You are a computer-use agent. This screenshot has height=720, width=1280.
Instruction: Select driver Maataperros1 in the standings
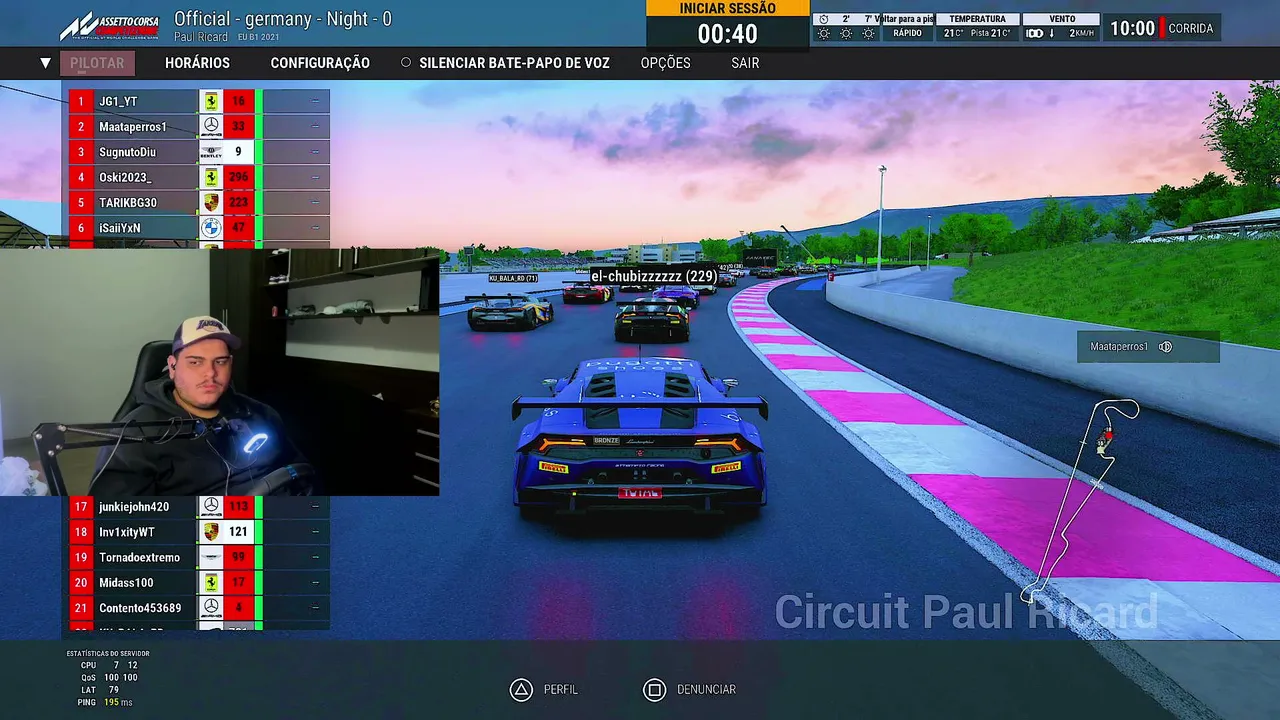[199, 127]
